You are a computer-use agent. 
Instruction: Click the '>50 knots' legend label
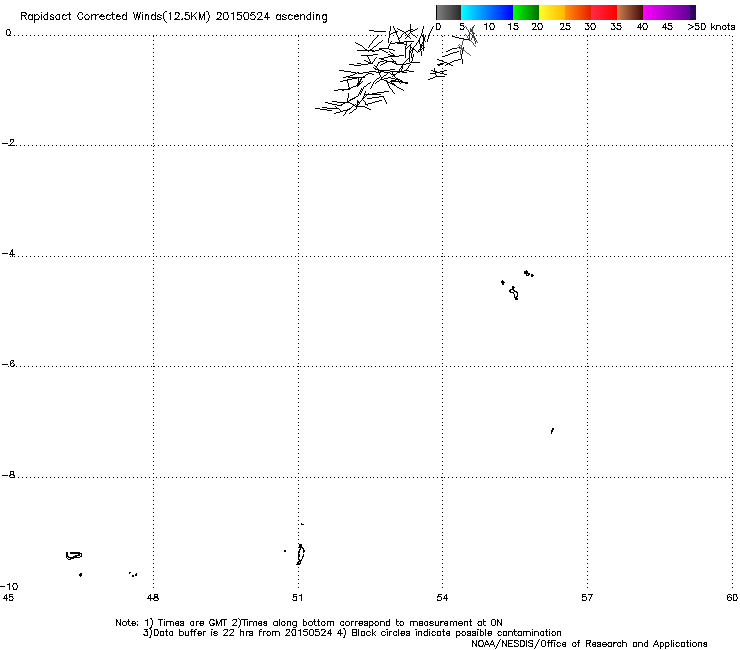point(711,27)
